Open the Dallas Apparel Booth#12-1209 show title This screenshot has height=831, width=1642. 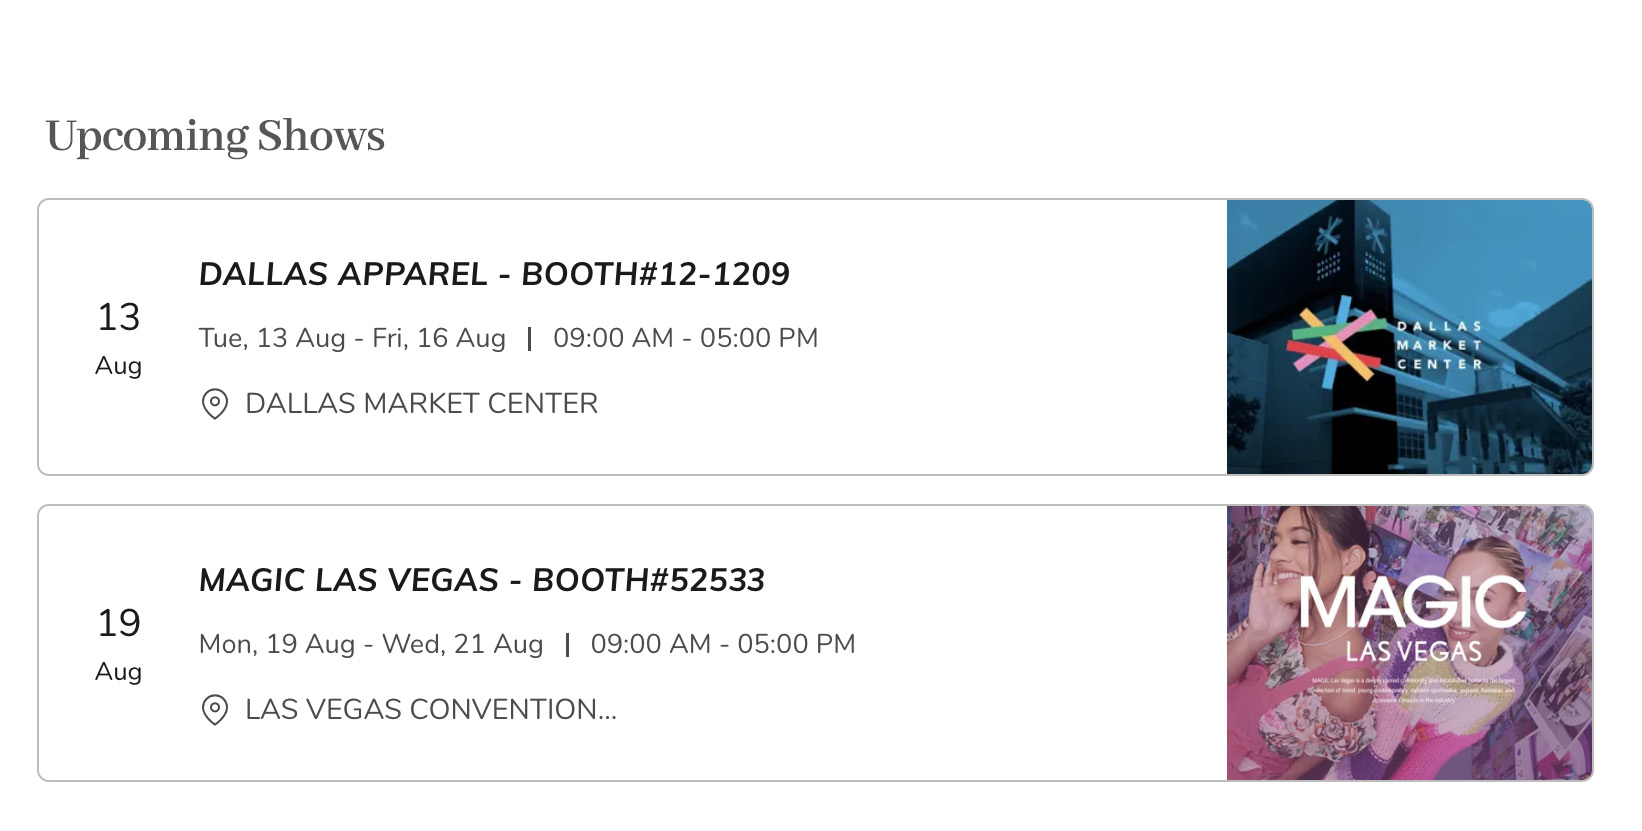(494, 274)
